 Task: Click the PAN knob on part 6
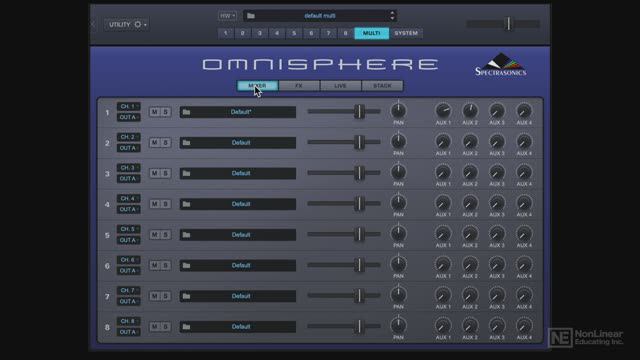point(398,264)
